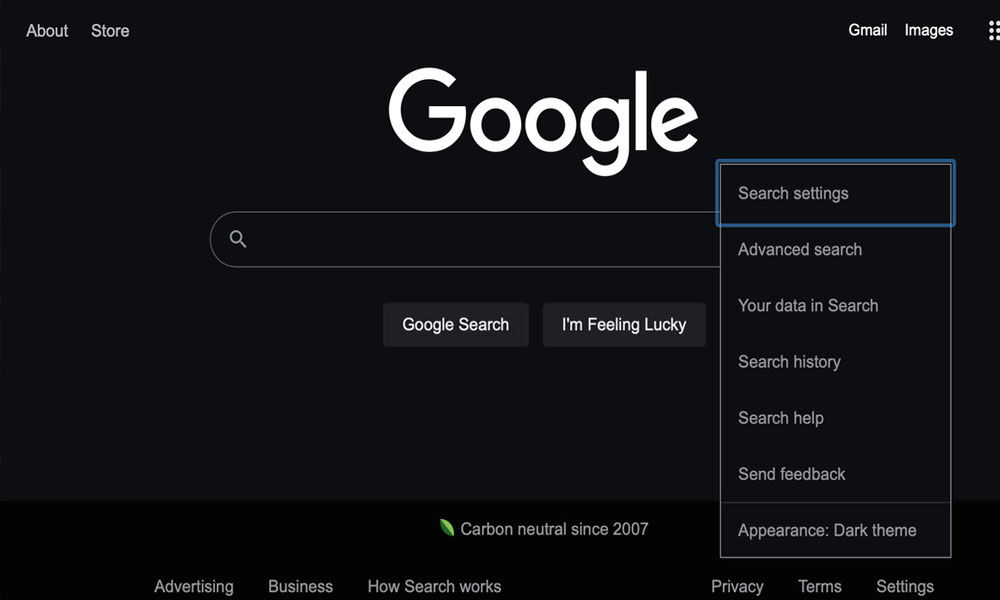Open the Privacy page in footer
The height and width of the screenshot is (600, 1000).
coord(737,586)
